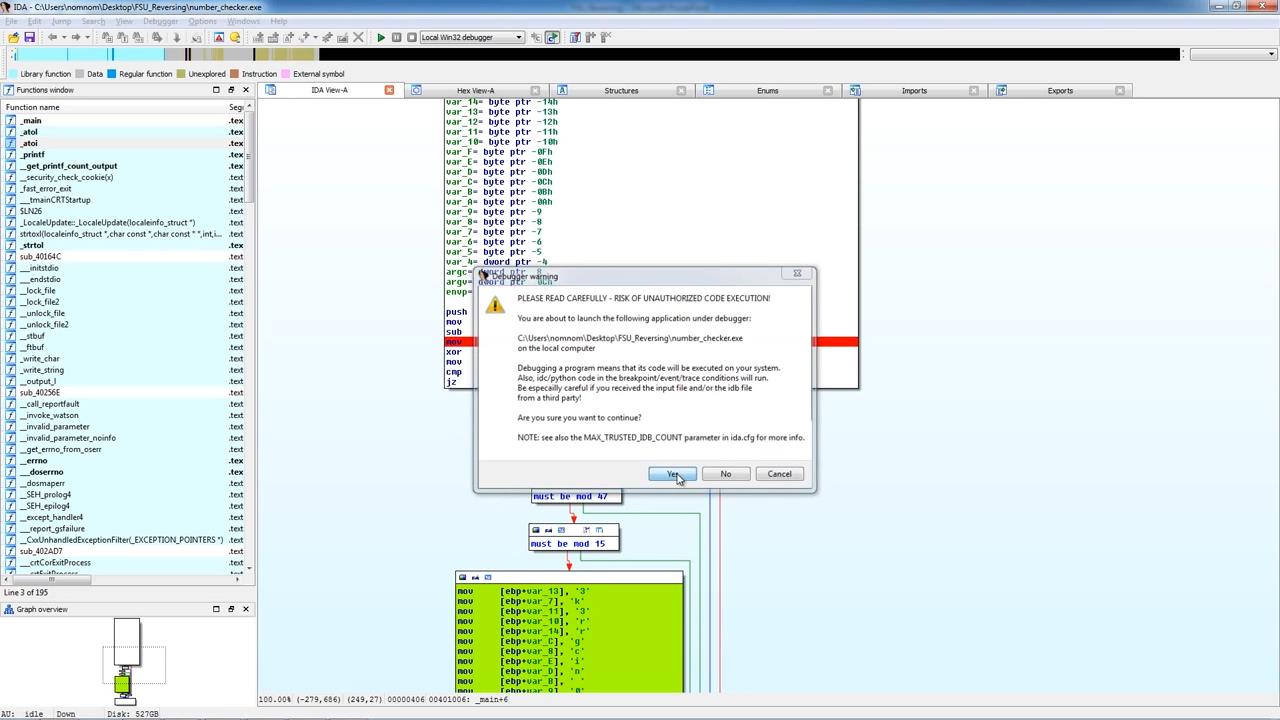
Task: Close the Graph overview panel
Action: click(x=245, y=609)
